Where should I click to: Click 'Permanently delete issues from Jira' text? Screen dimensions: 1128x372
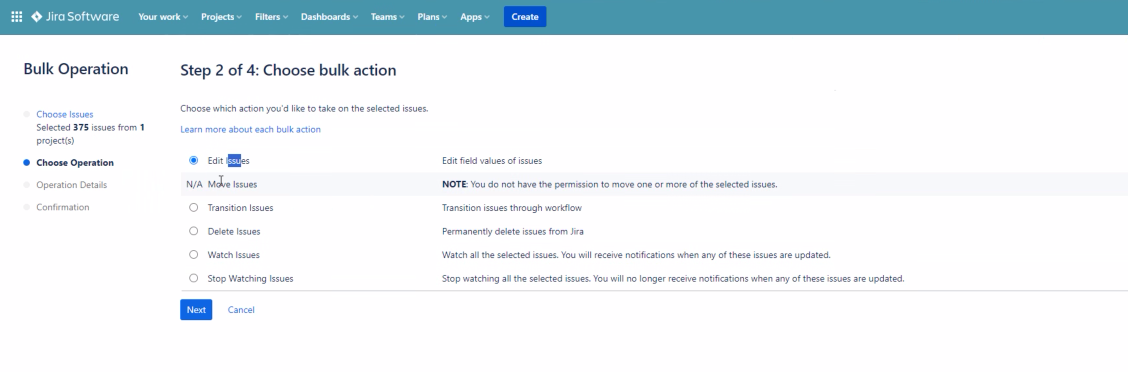pyautogui.click(x=512, y=232)
